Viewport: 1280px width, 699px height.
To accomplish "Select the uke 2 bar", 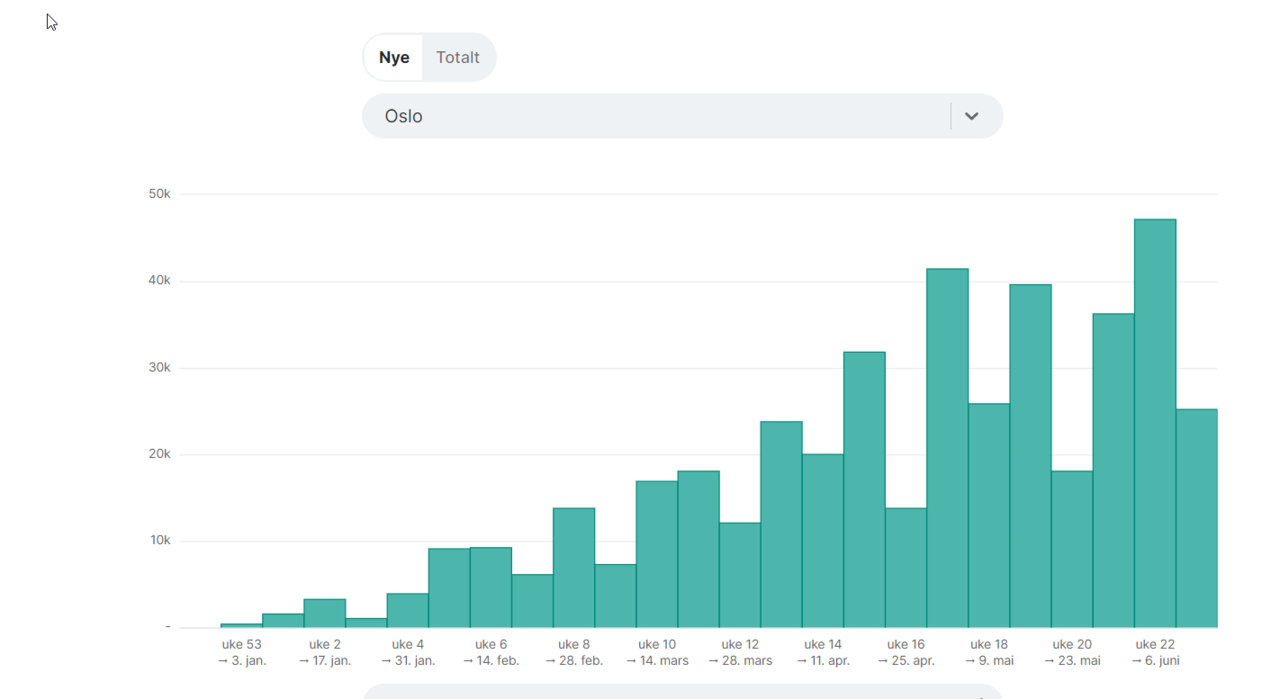I will click(325, 613).
